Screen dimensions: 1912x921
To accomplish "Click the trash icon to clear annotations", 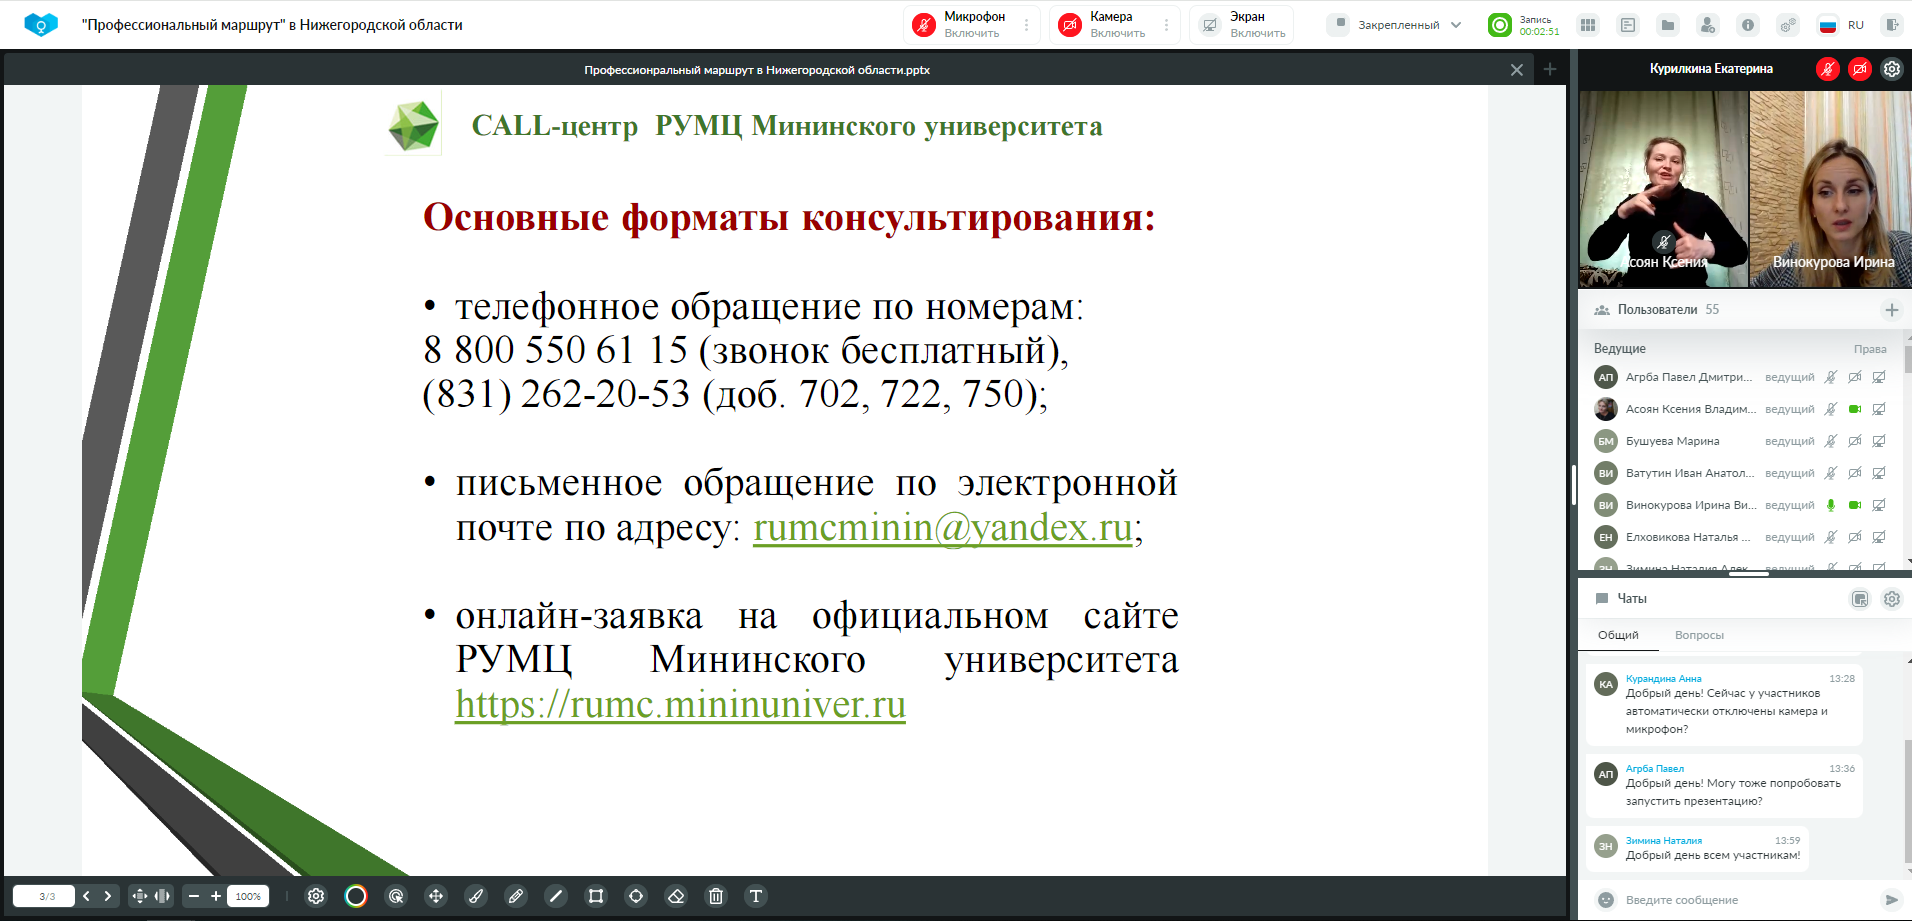I will pos(716,896).
